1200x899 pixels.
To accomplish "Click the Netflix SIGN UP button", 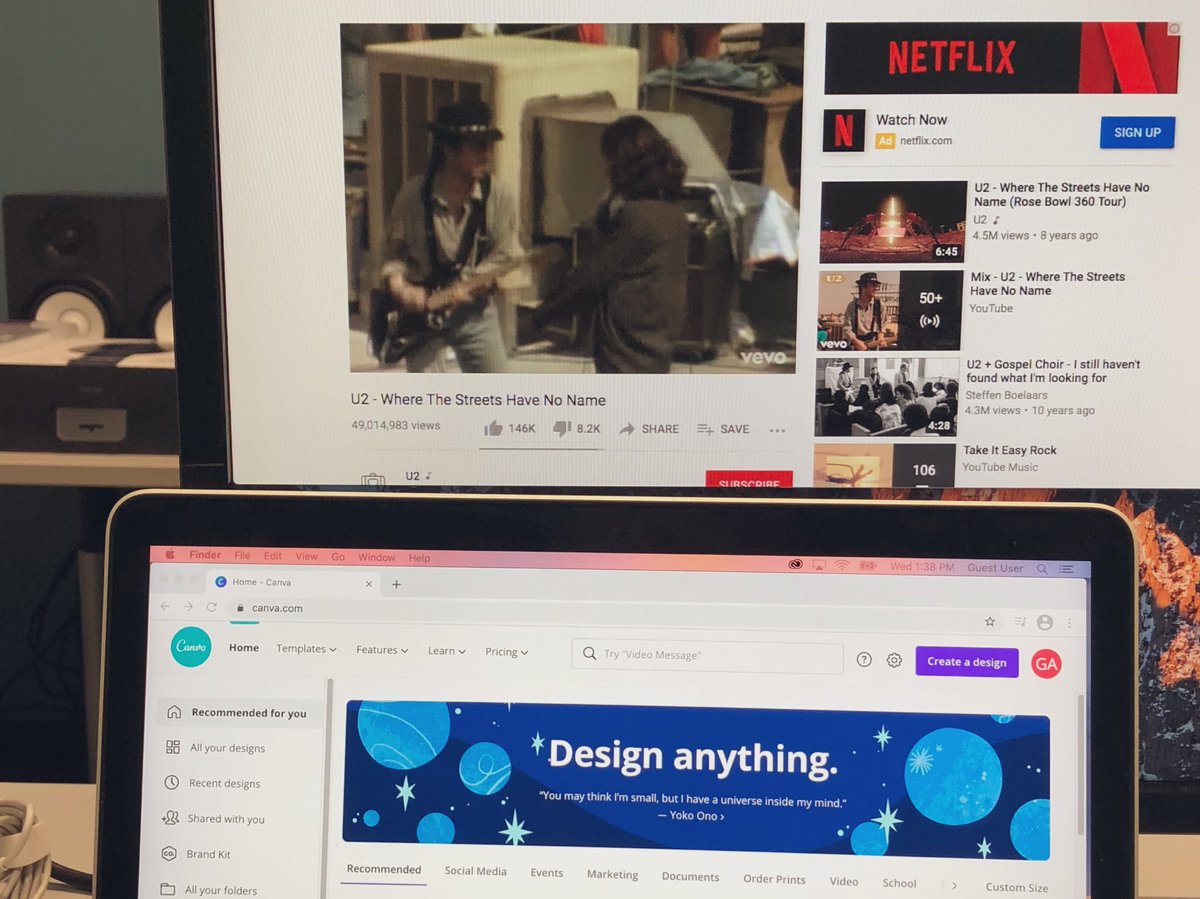I will pyautogui.click(x=1136, y=132).
